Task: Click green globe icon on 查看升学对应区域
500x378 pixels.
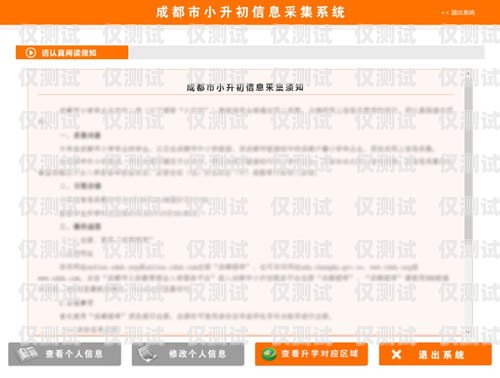Action: tap(269, 354)
